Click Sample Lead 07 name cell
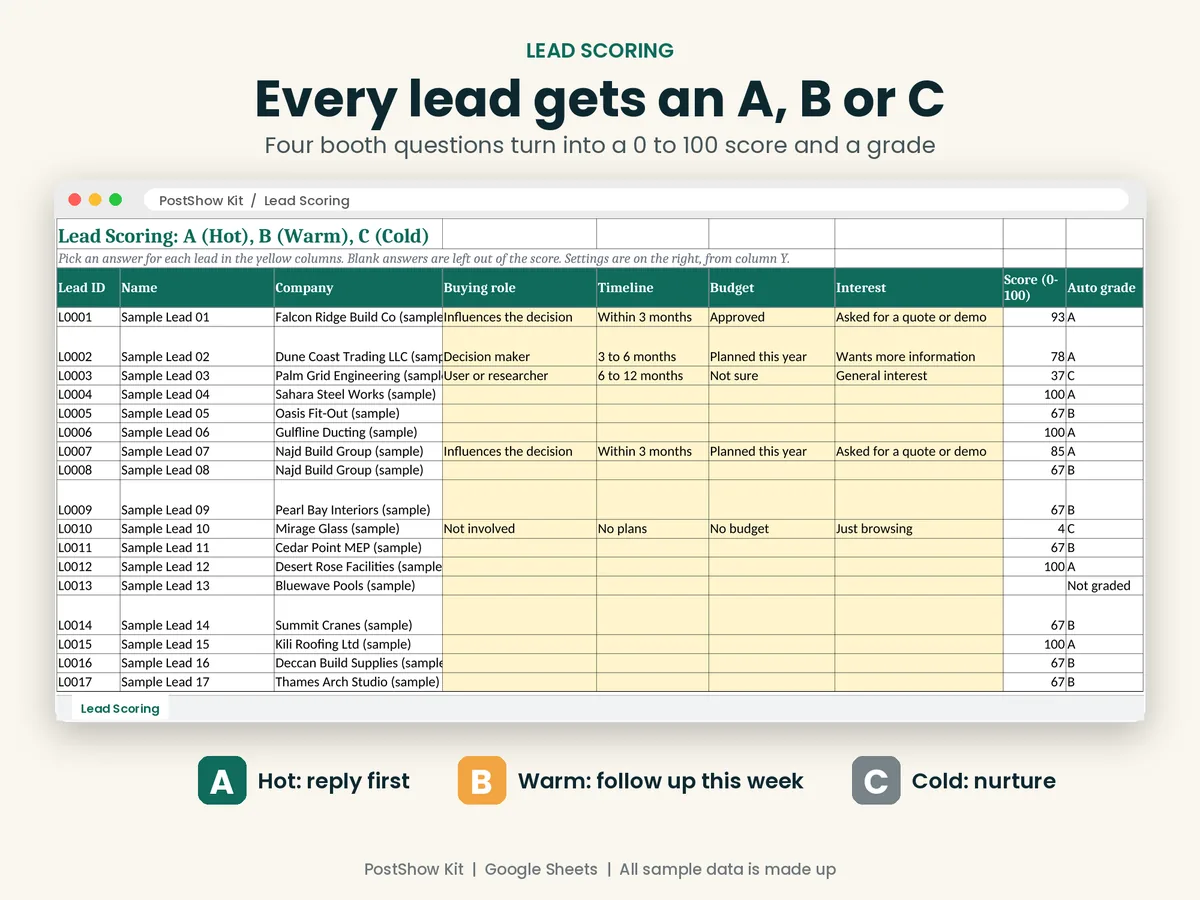The image size is (1200, 900). (x=196, y=452)
